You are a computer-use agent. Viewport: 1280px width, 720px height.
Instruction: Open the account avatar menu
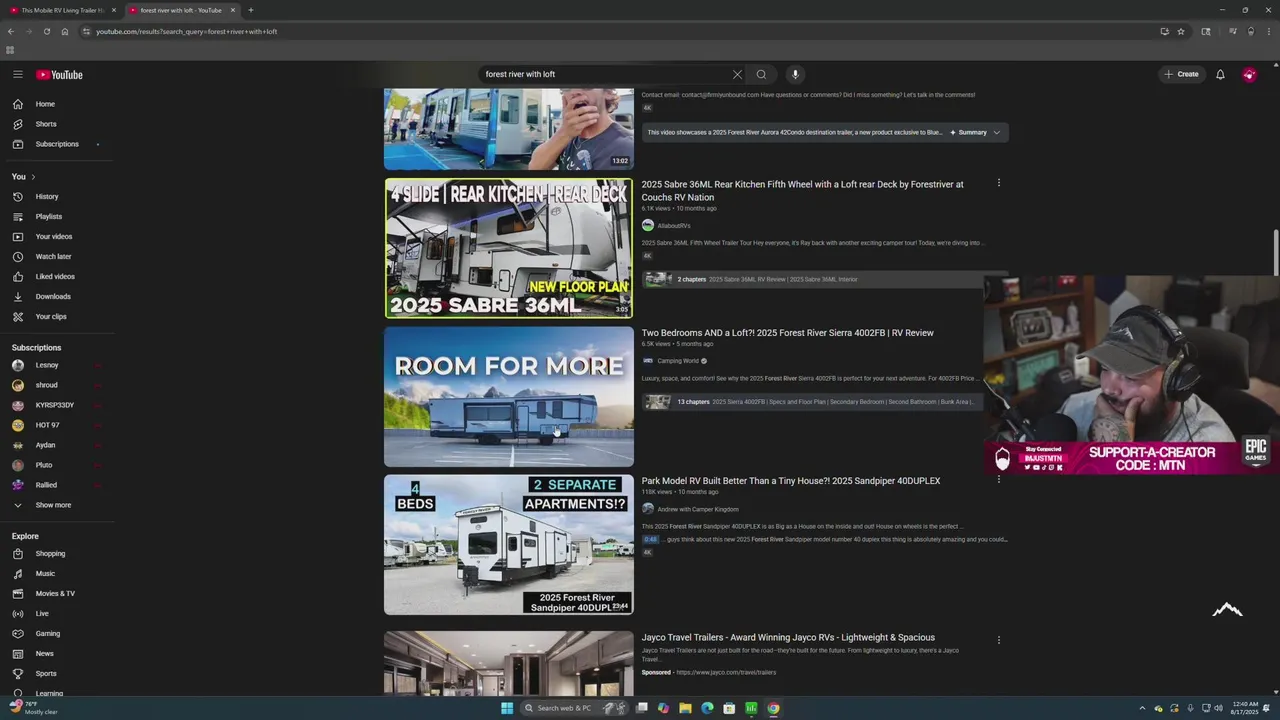pyautogui.click(x=1249, y=75)
